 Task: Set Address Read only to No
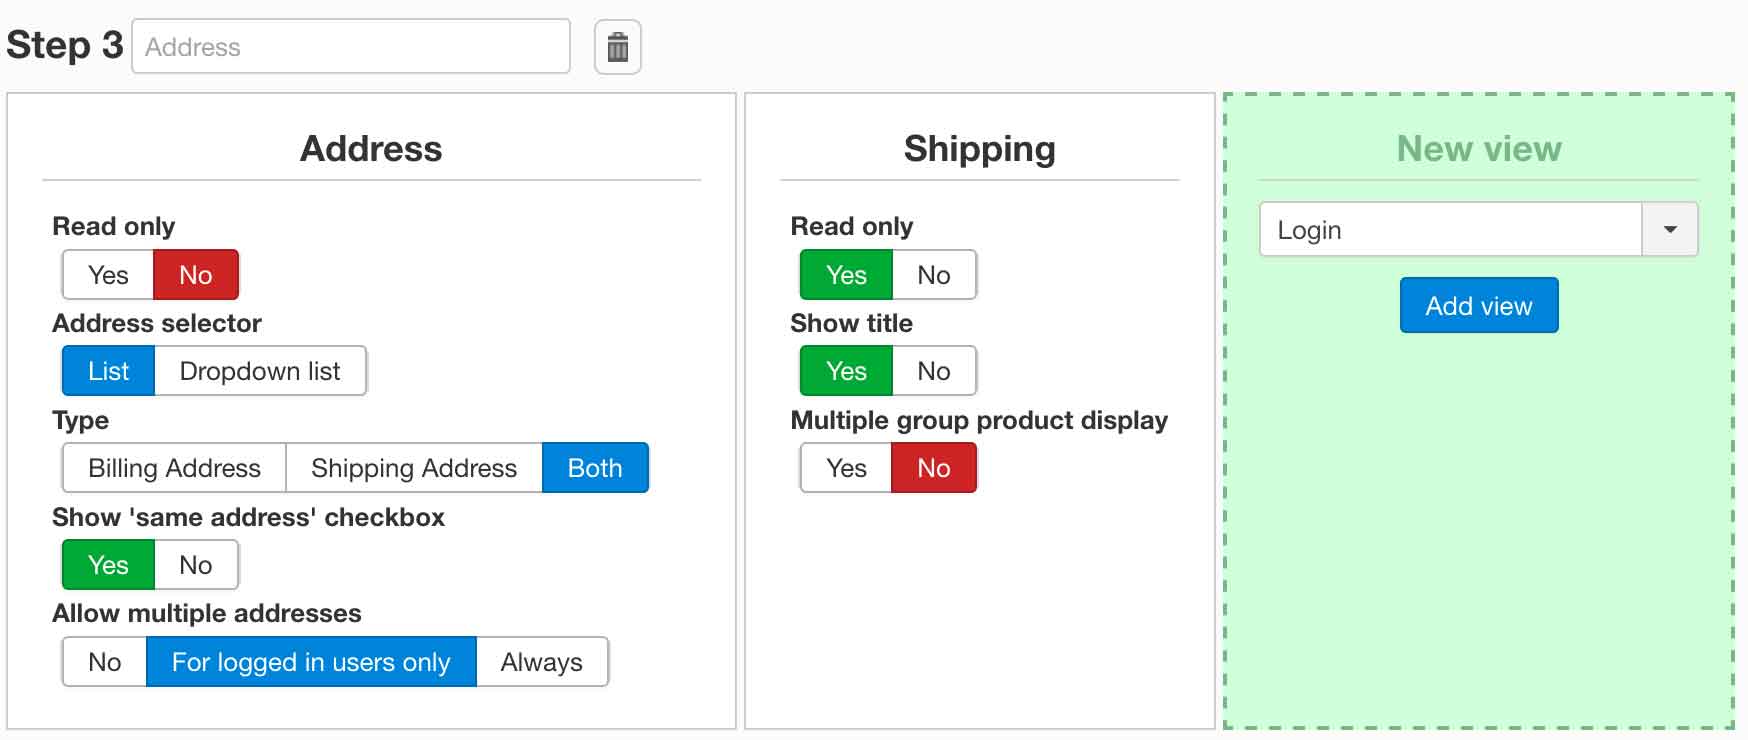pos(196,275)
